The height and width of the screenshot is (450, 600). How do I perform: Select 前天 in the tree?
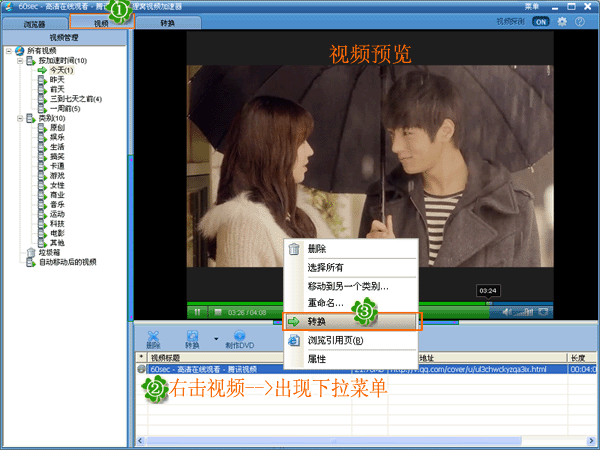57,90
